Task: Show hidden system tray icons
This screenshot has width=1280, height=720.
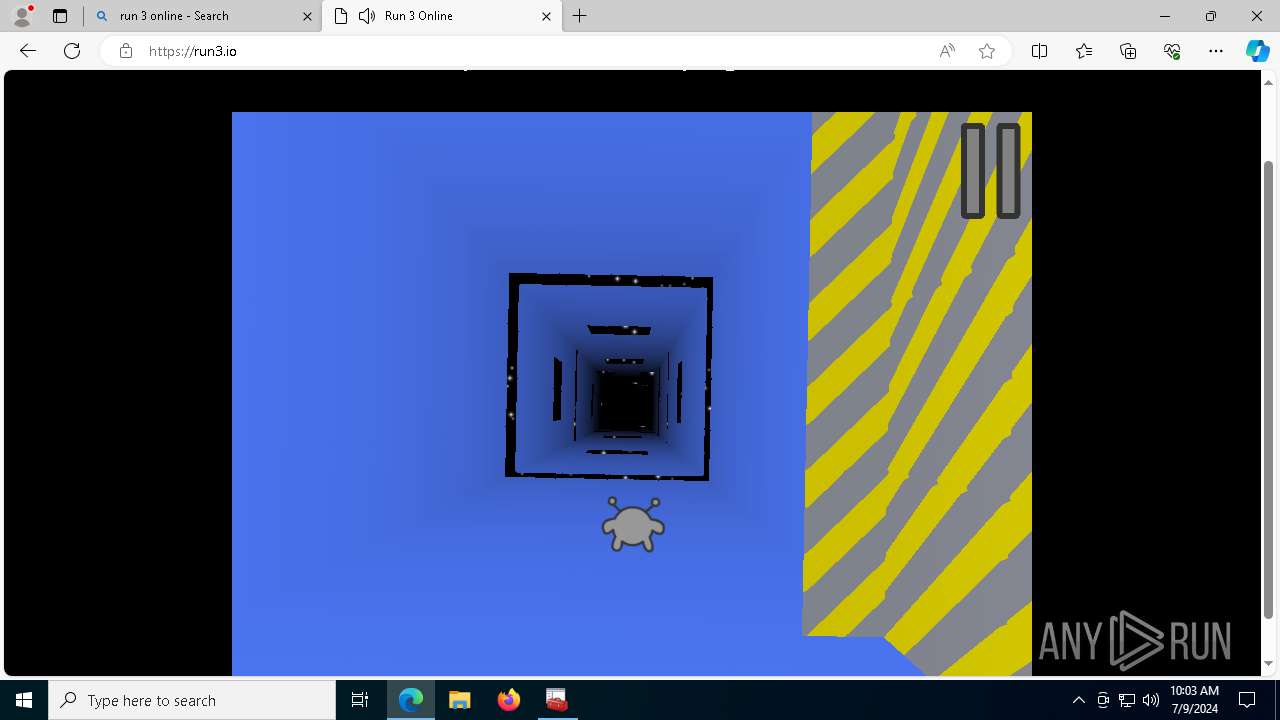Action: [x=1078, y=700]
